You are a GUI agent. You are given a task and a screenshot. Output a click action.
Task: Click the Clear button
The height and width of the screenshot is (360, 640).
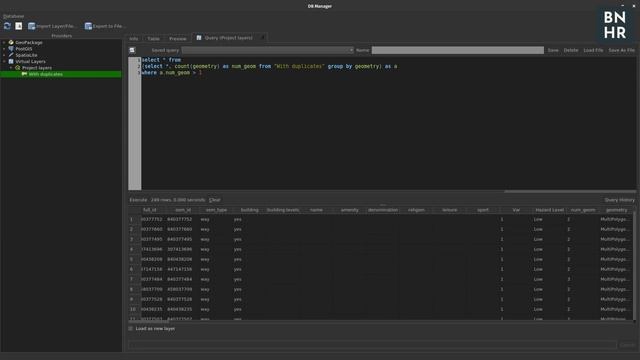coord(215,200)
